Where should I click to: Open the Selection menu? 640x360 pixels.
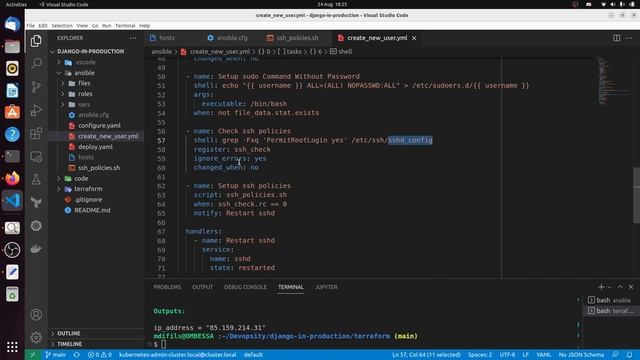coord(62,25)
